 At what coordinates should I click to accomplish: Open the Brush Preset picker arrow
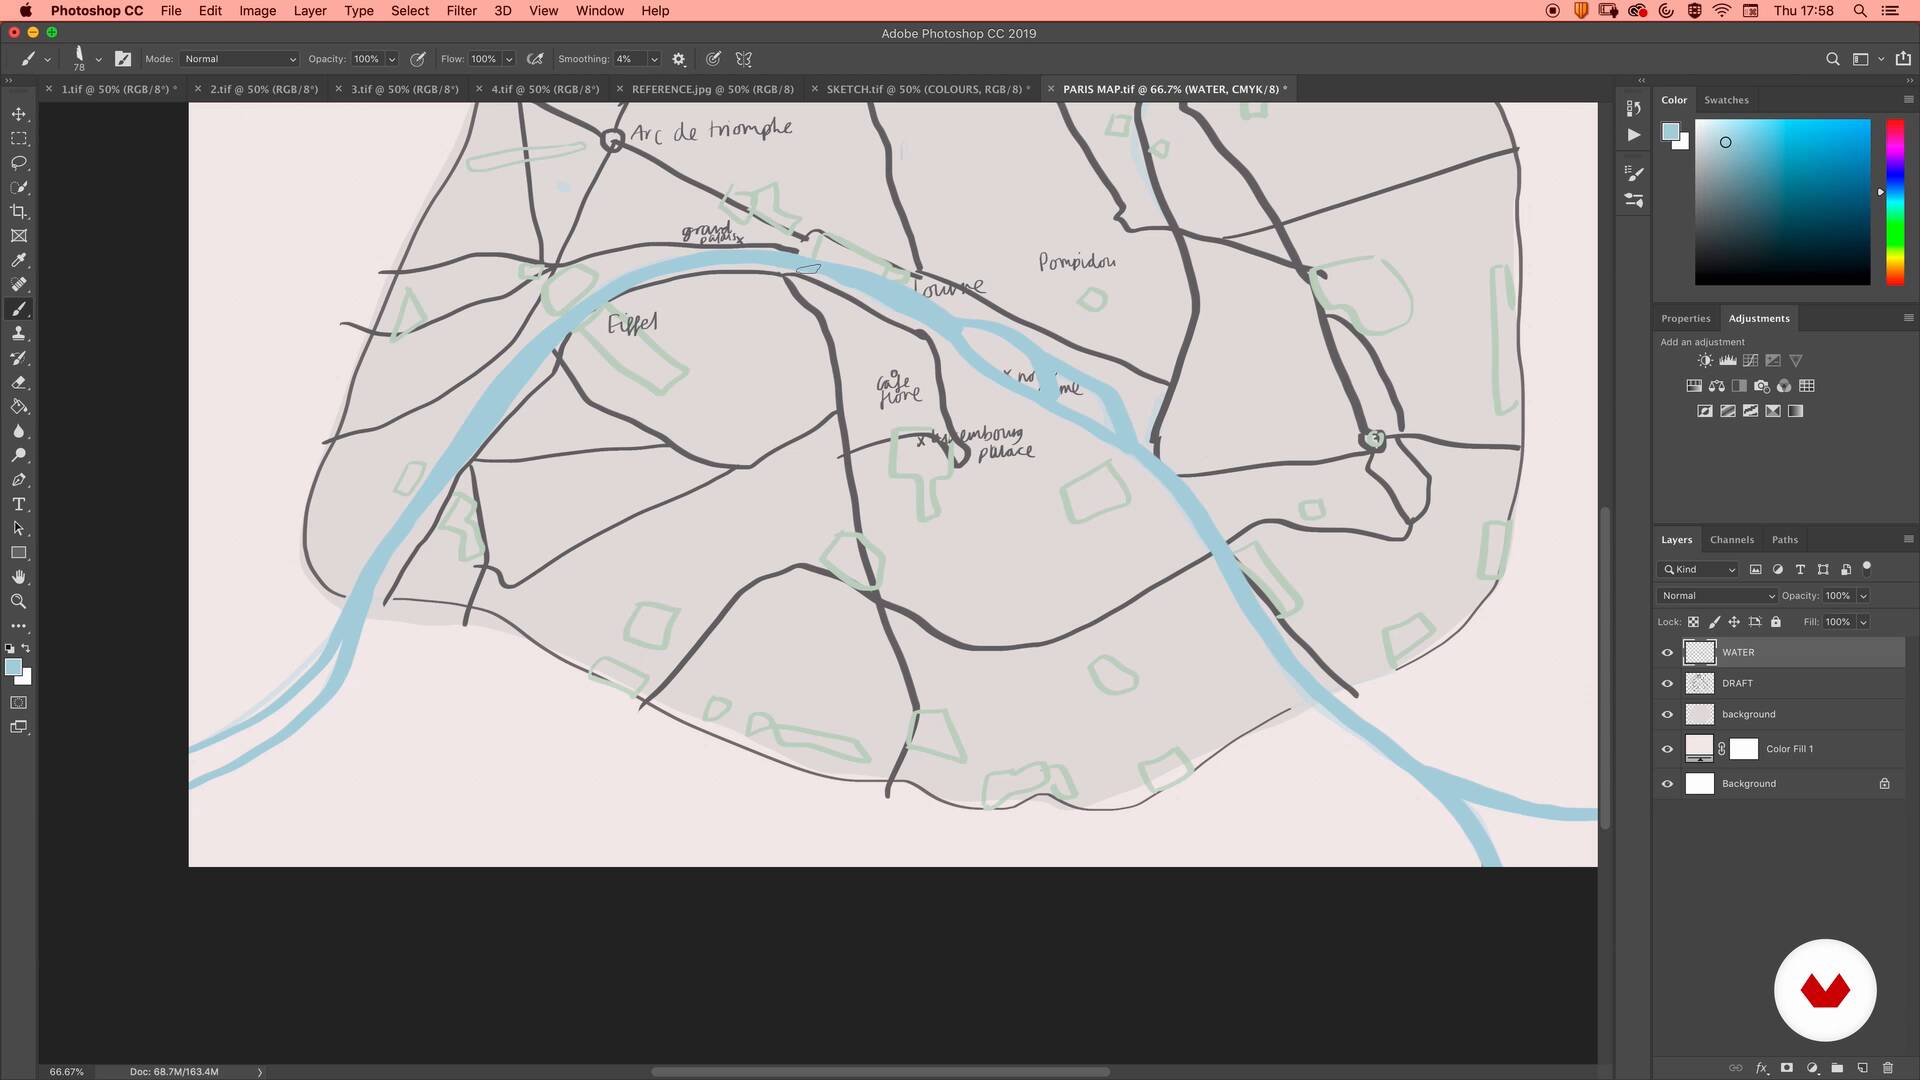[x=98, y=59]
